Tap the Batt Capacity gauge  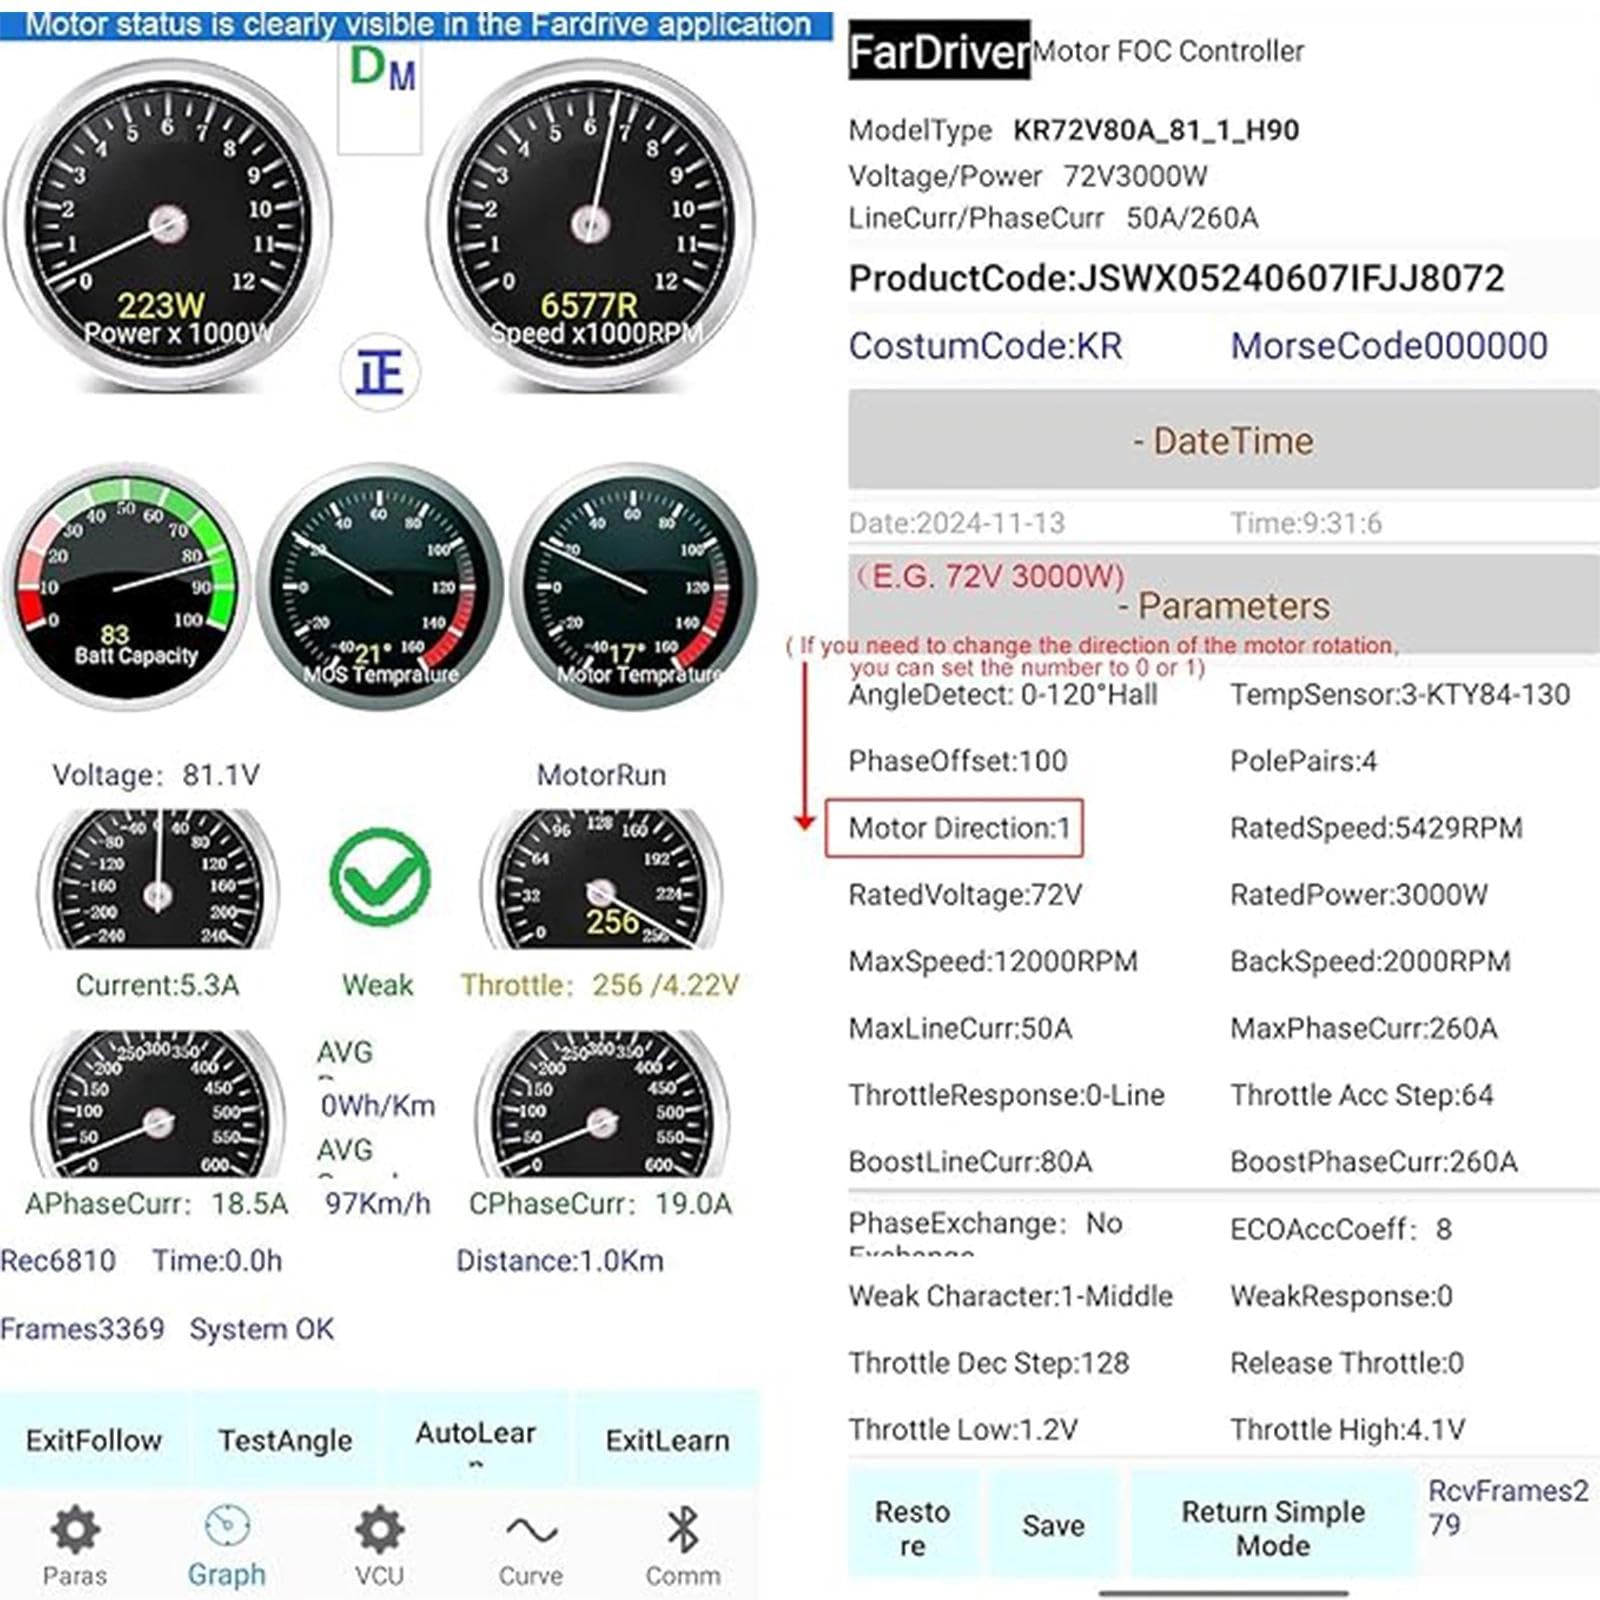click(128, 588)
